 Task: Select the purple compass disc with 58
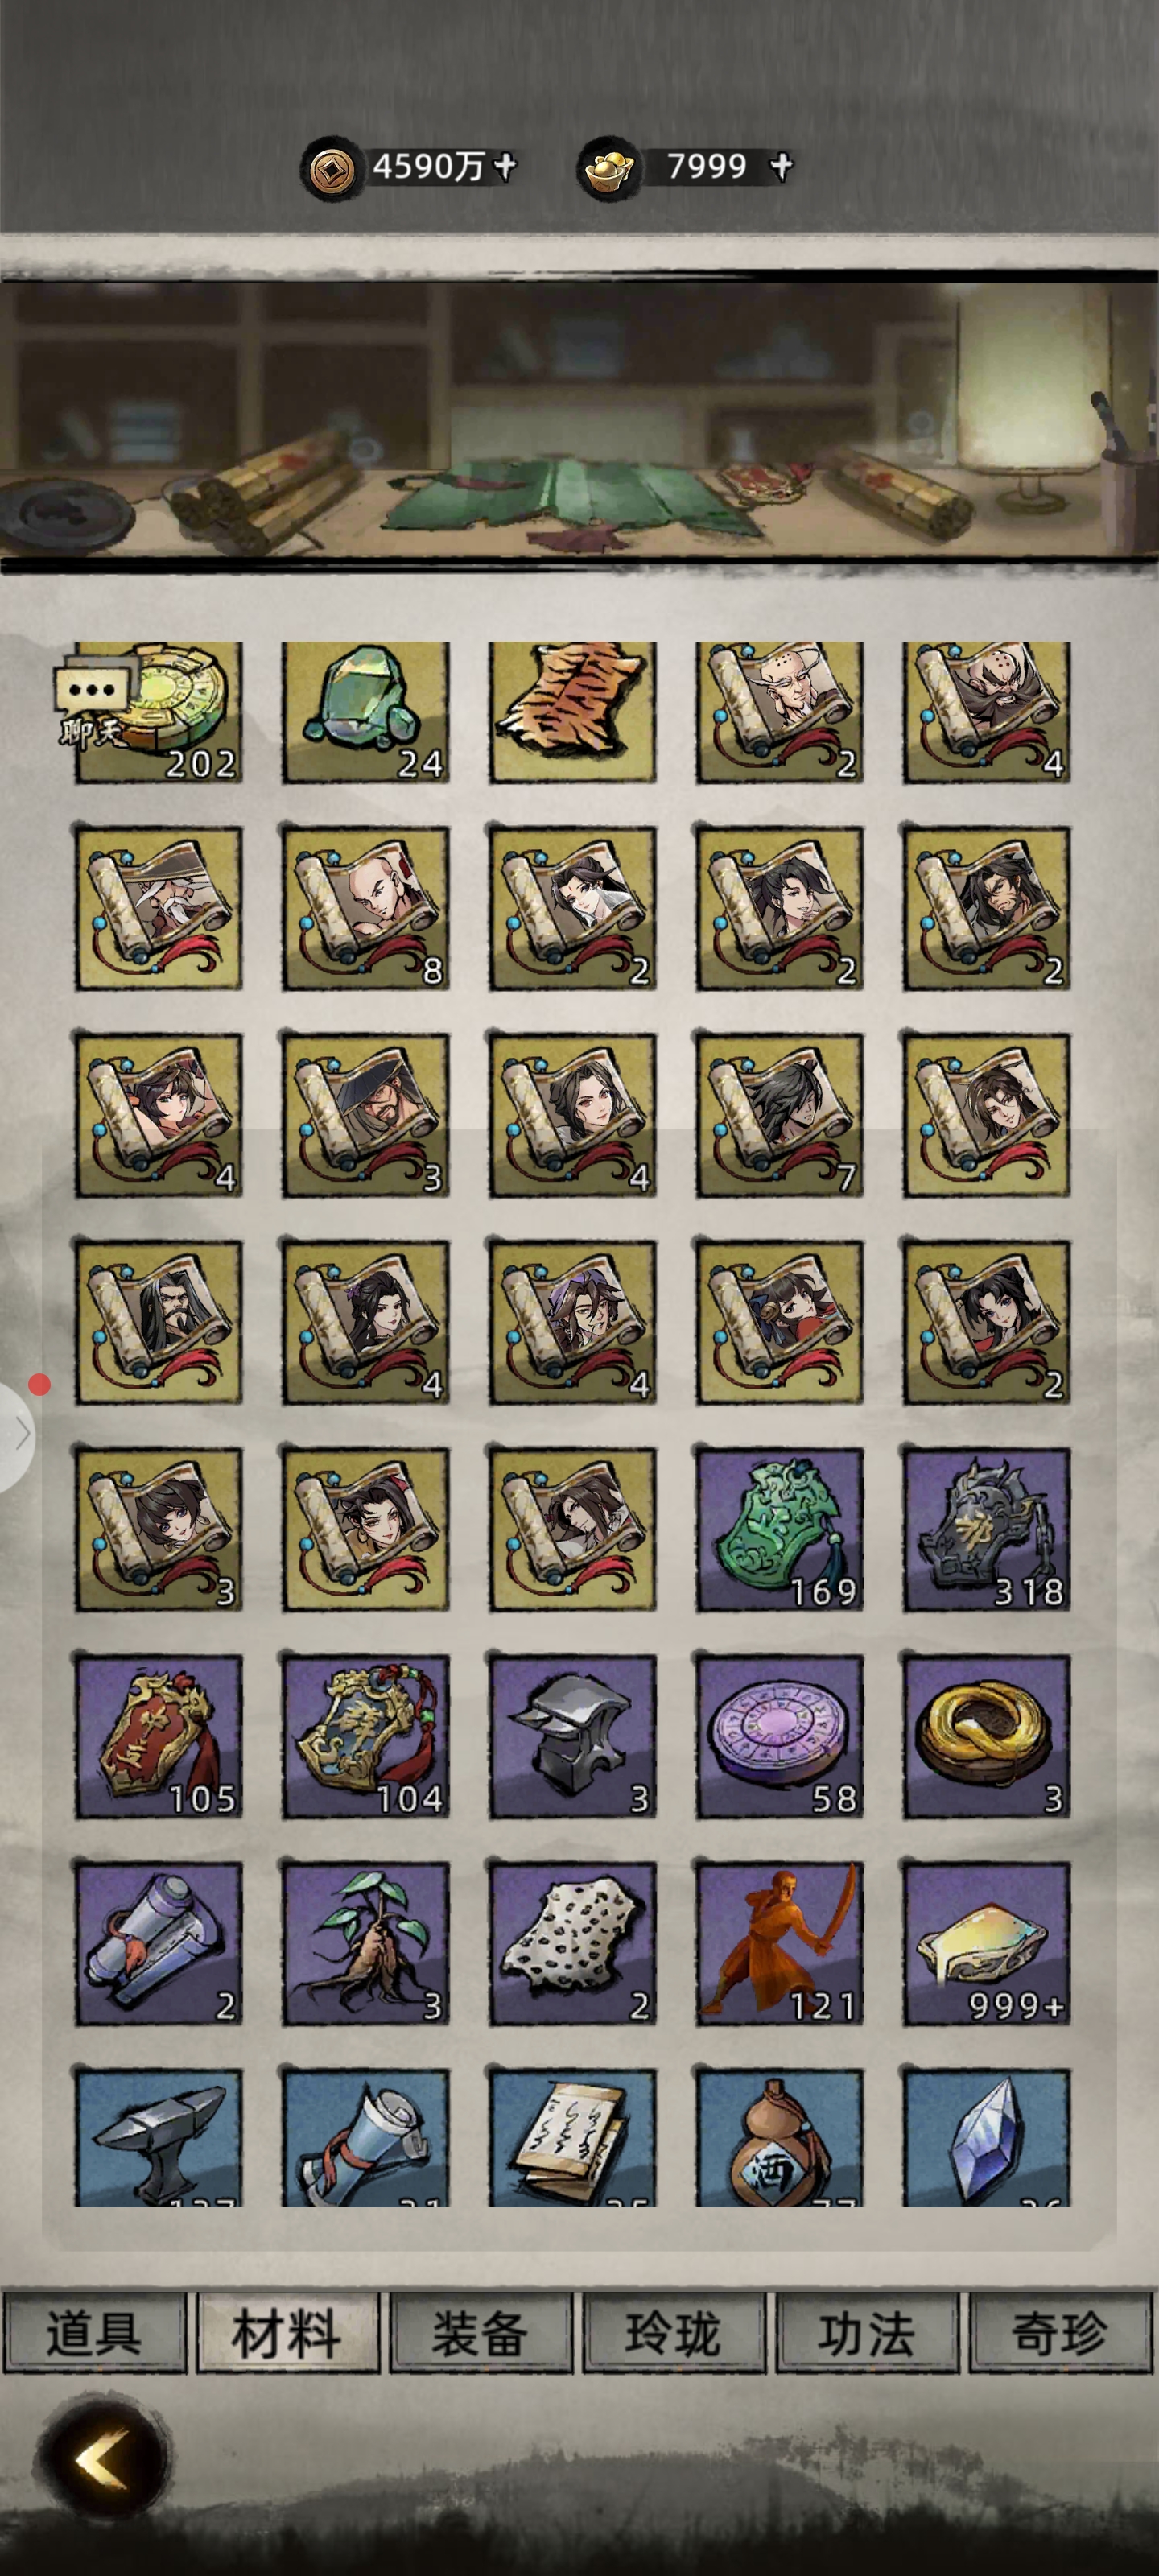[780, 1736]
